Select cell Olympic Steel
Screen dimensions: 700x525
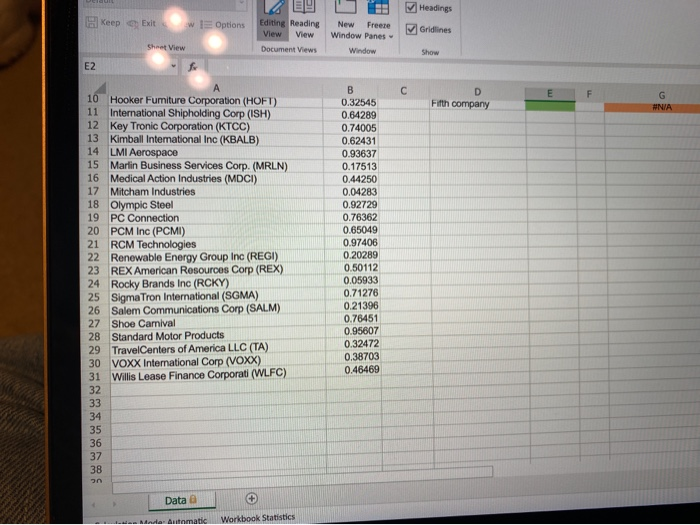click(217, 205)
